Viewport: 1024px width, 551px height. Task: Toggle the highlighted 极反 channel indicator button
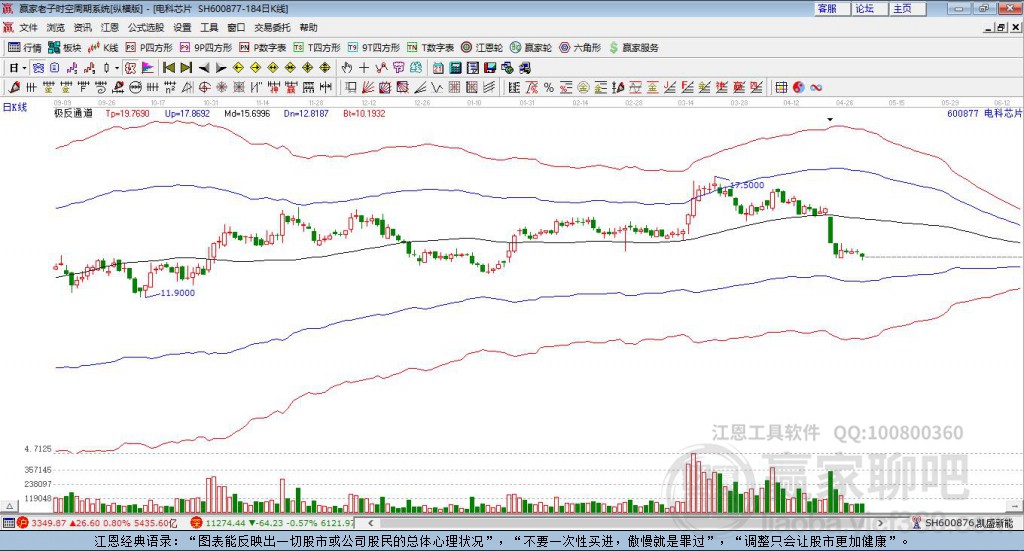coord(130,68)
